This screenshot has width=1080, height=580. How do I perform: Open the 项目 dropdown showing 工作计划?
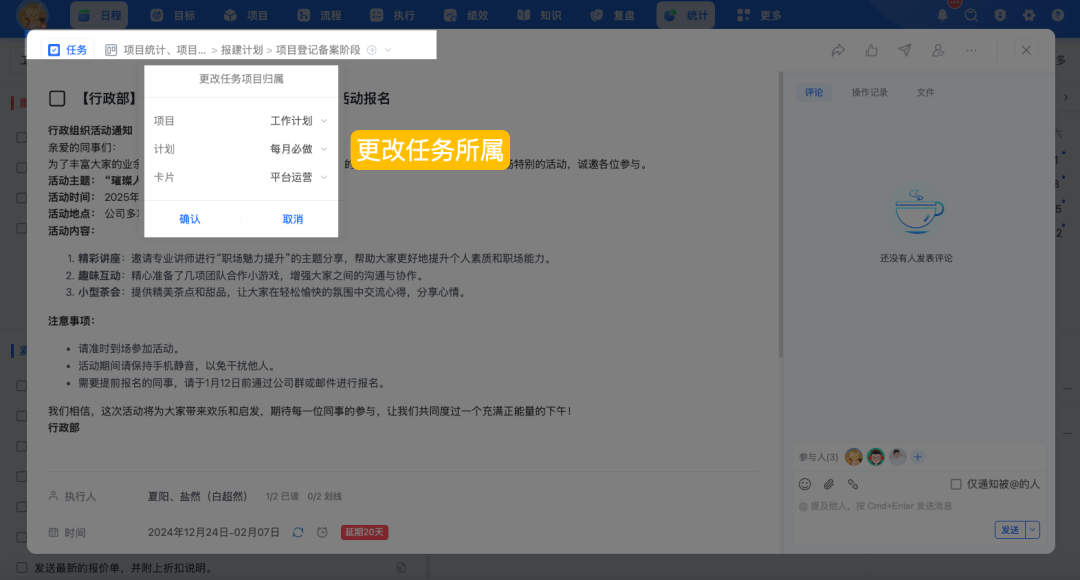(x=290, y=120)
